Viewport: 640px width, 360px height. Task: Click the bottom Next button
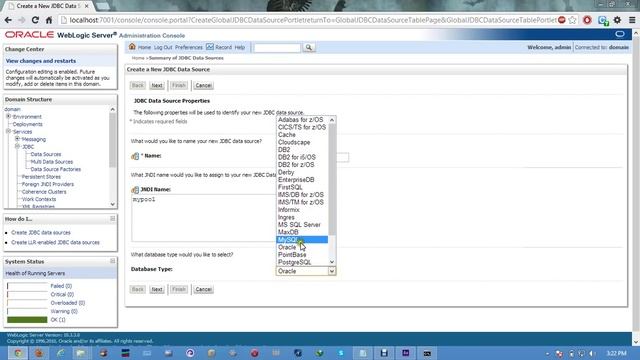(157, 289)
